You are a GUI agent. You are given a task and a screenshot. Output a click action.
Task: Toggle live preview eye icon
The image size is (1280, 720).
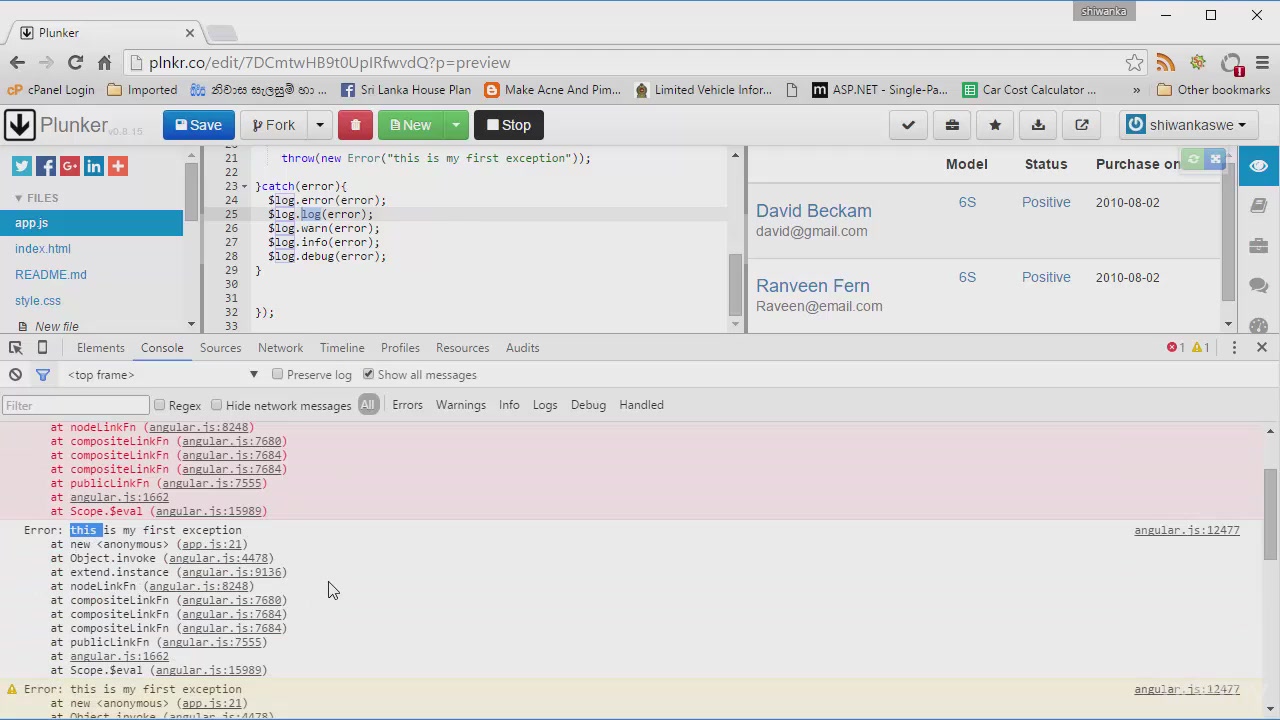(1259, 166)
